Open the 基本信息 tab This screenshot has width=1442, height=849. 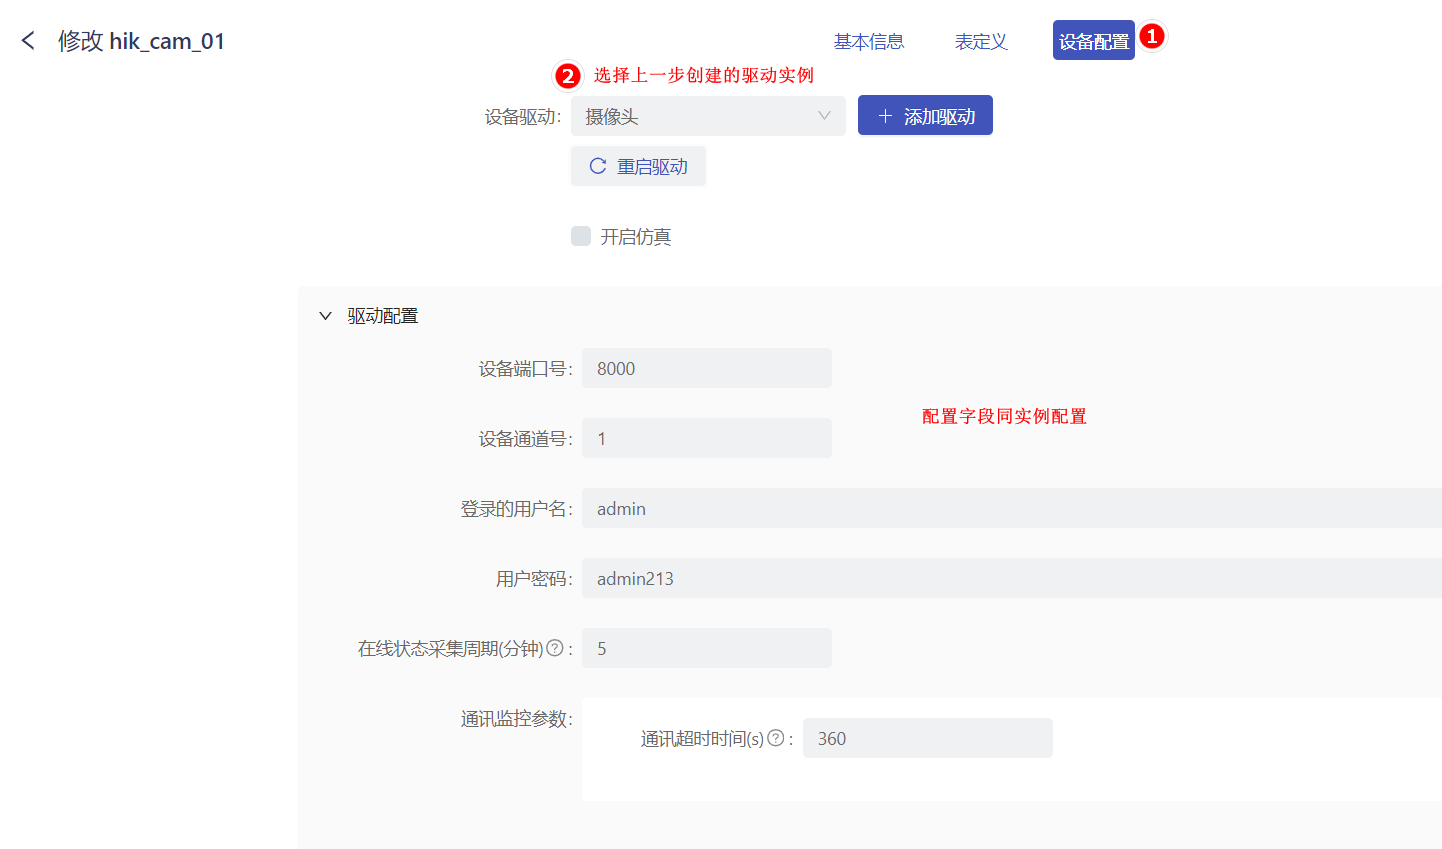pos(869,41)
